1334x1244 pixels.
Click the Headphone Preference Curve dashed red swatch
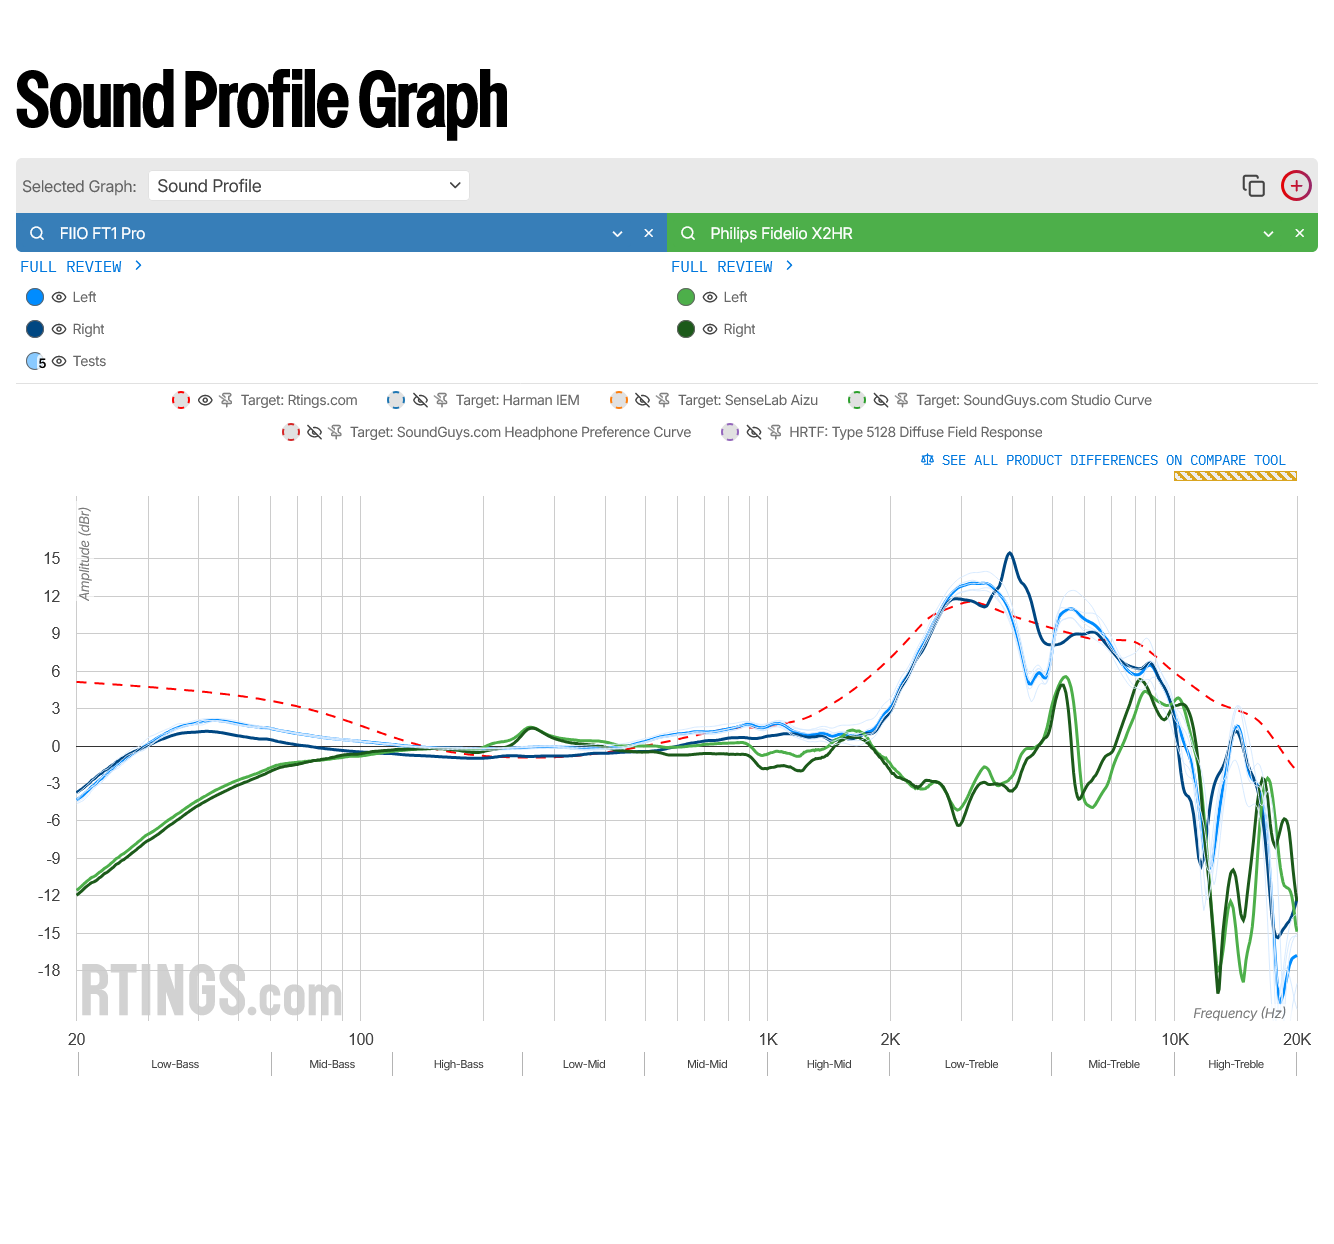click(x=290, y=432)
